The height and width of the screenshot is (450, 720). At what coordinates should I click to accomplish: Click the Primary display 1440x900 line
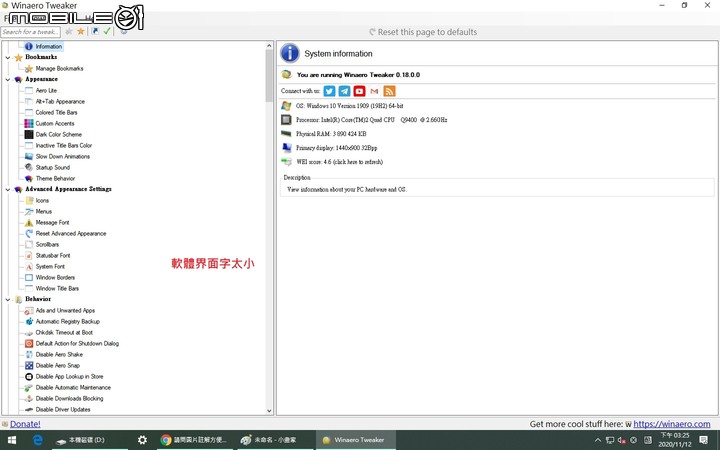tap(336, 148)
